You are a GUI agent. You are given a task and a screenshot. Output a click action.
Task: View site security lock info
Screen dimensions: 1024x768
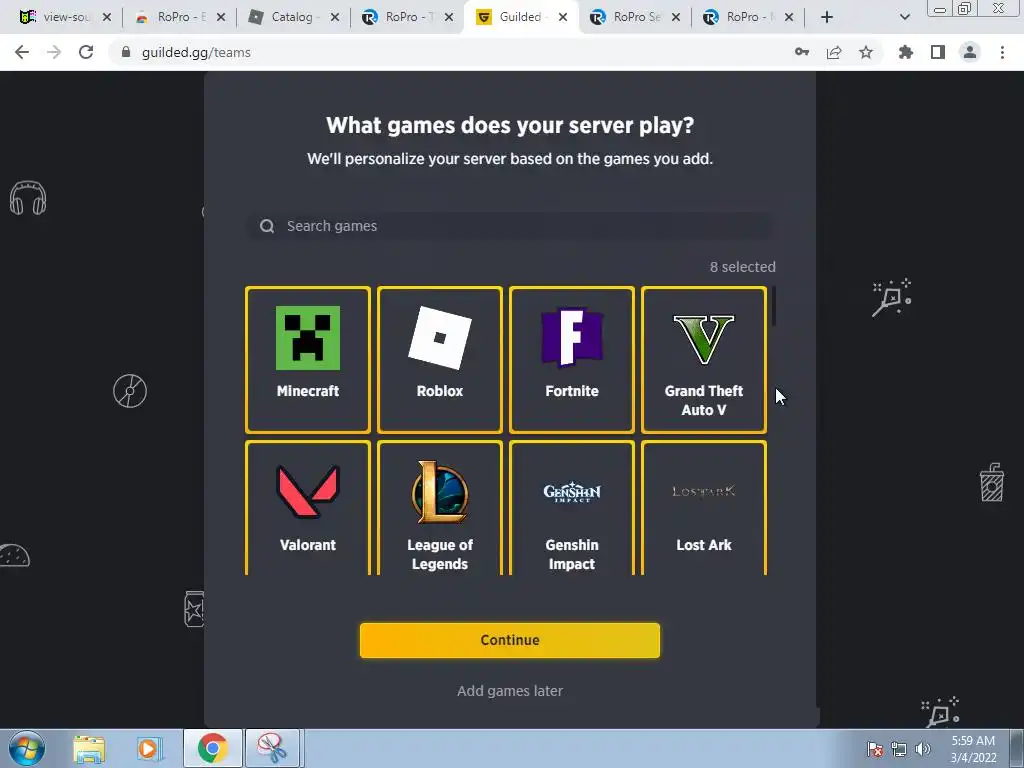tap(126, 52)
